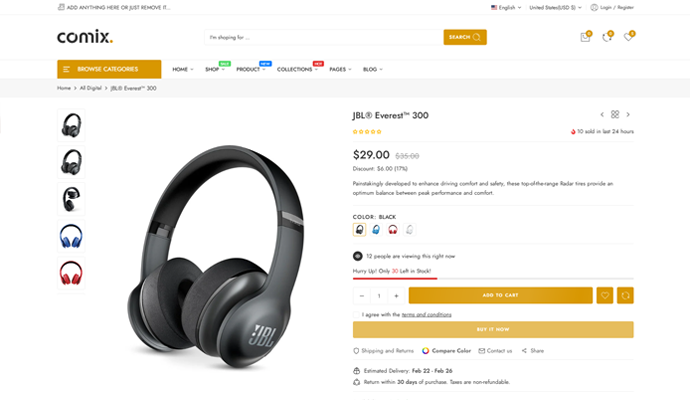This screenshot has width=690, height=400.
Task: Add product to wishlist with heart button
Action: (x=604, y=295)
